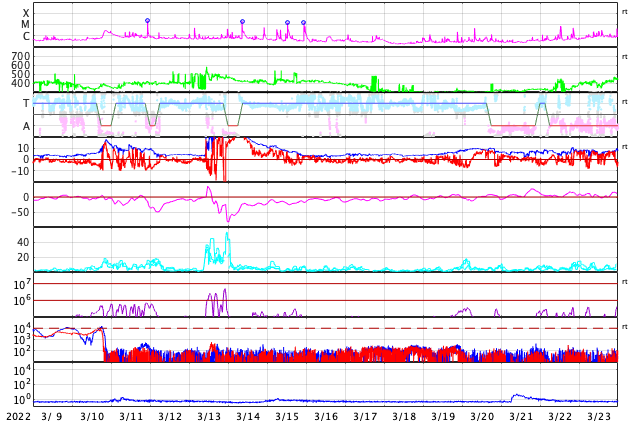Select the 3/17 date label

[x=365, y=417]
